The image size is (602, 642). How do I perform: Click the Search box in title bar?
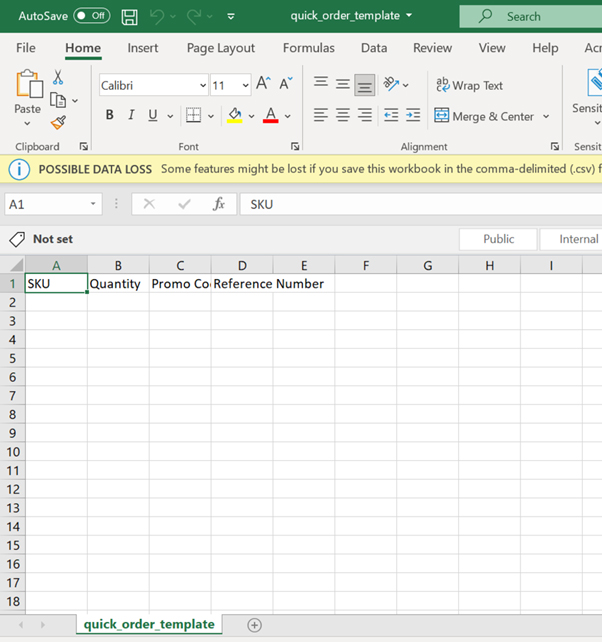tap(531, 16)
